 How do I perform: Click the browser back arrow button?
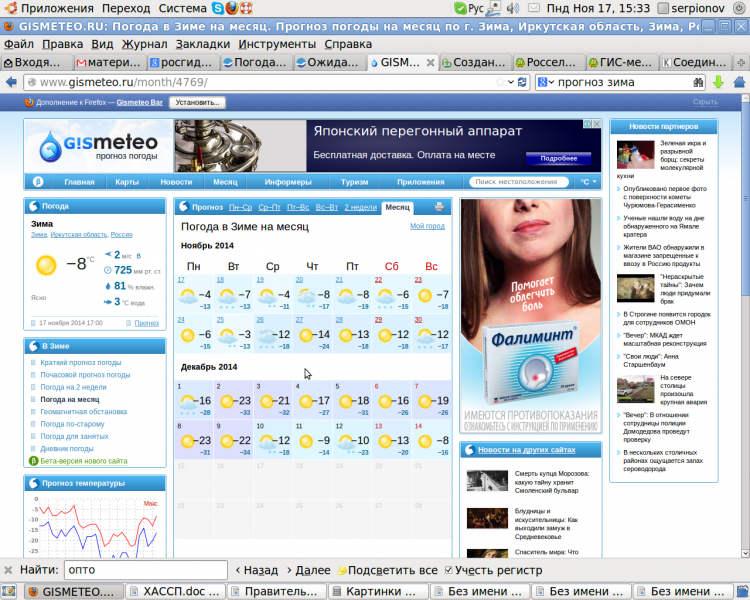click(11, 82)
